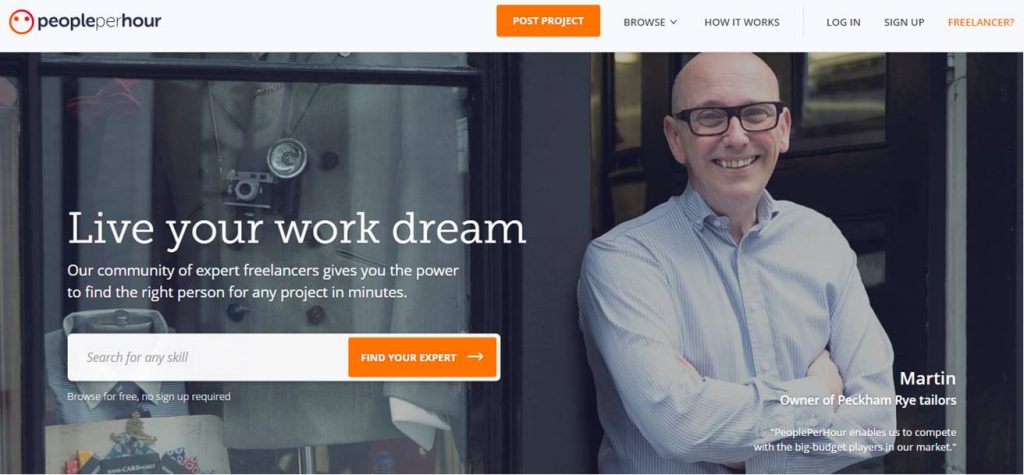Click 'Browse for free, no sign up required' text

[149, 397]
